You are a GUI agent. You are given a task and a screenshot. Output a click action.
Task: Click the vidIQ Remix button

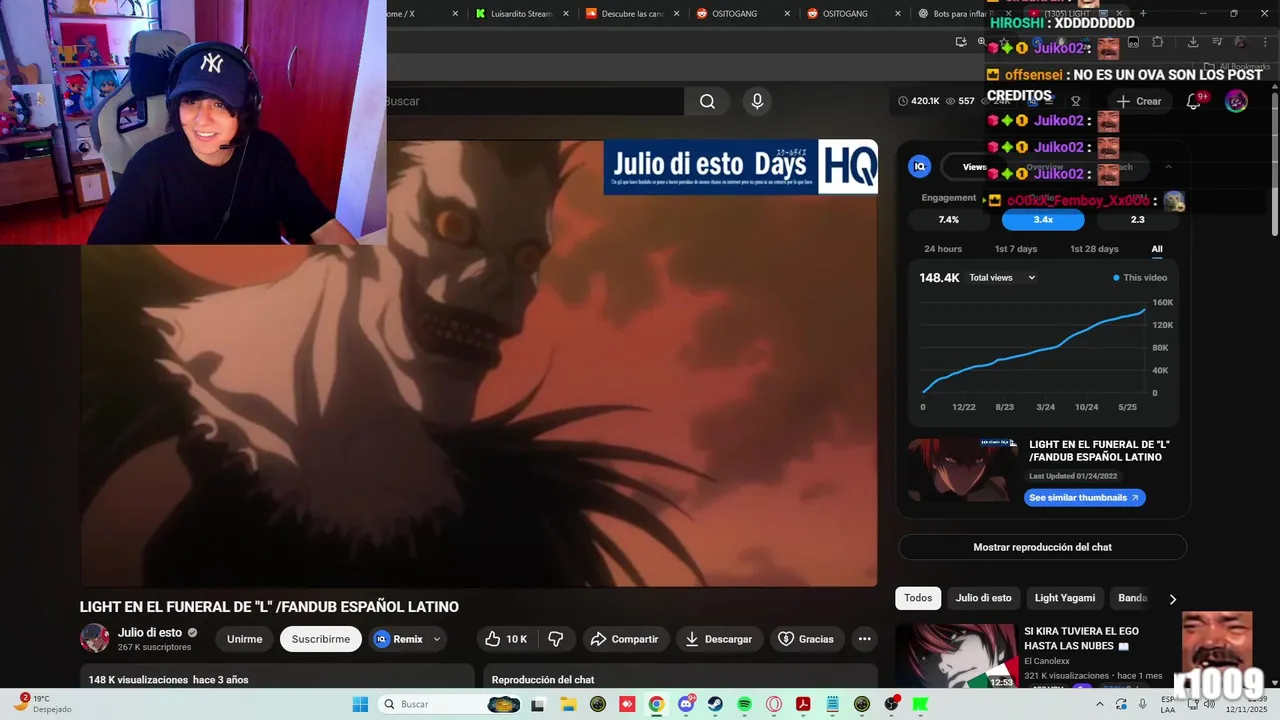pos(398,639)
